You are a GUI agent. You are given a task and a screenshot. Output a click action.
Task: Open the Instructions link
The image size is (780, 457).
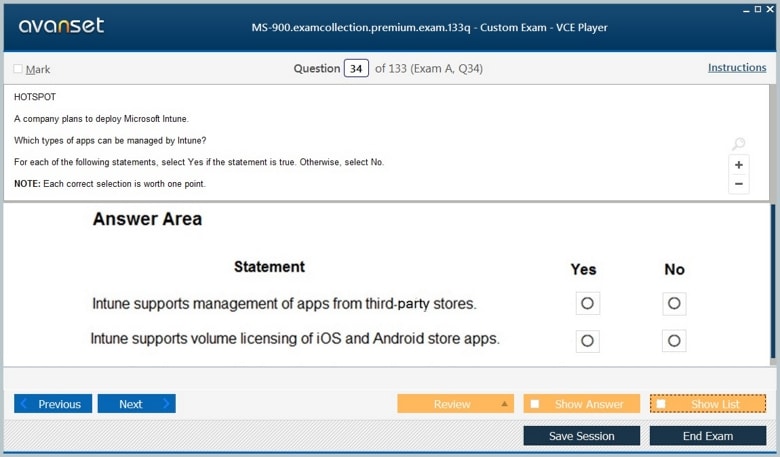[x=737, y=68]
